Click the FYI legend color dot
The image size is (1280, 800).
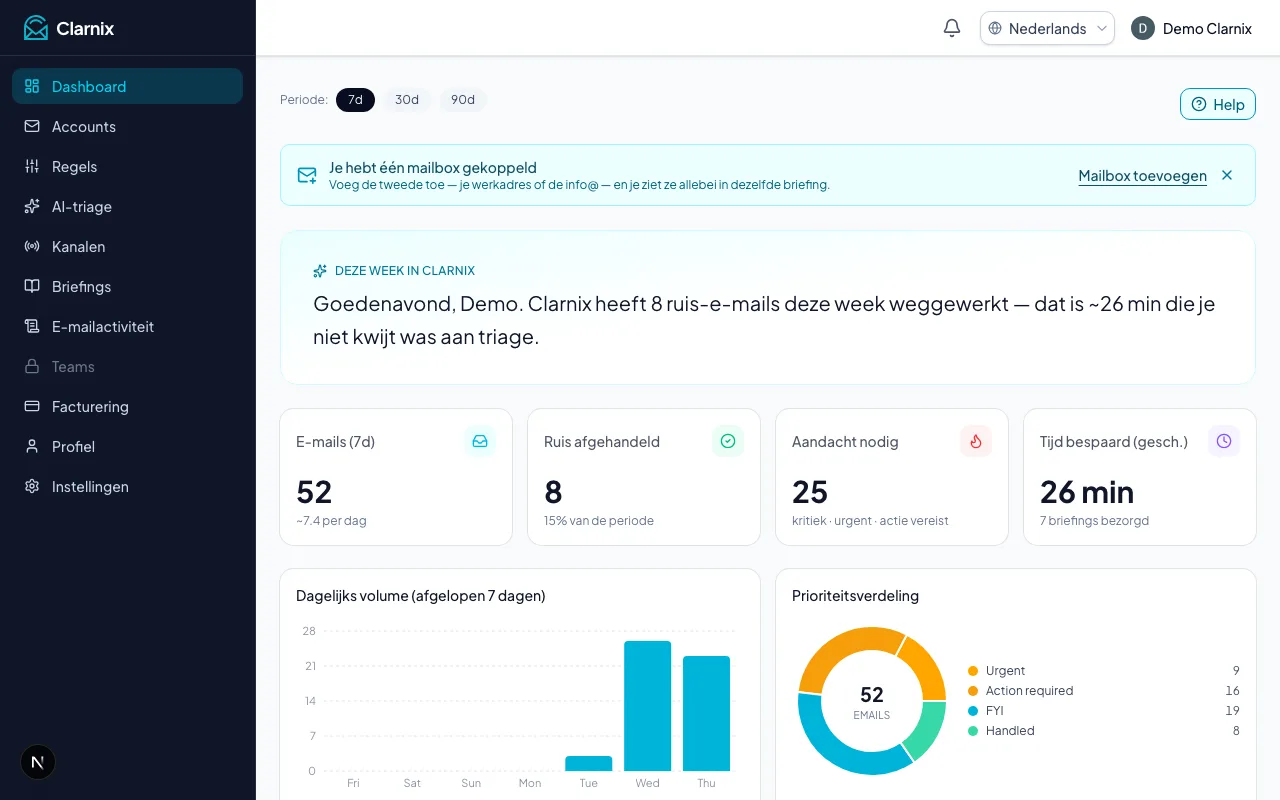[973, 711]
